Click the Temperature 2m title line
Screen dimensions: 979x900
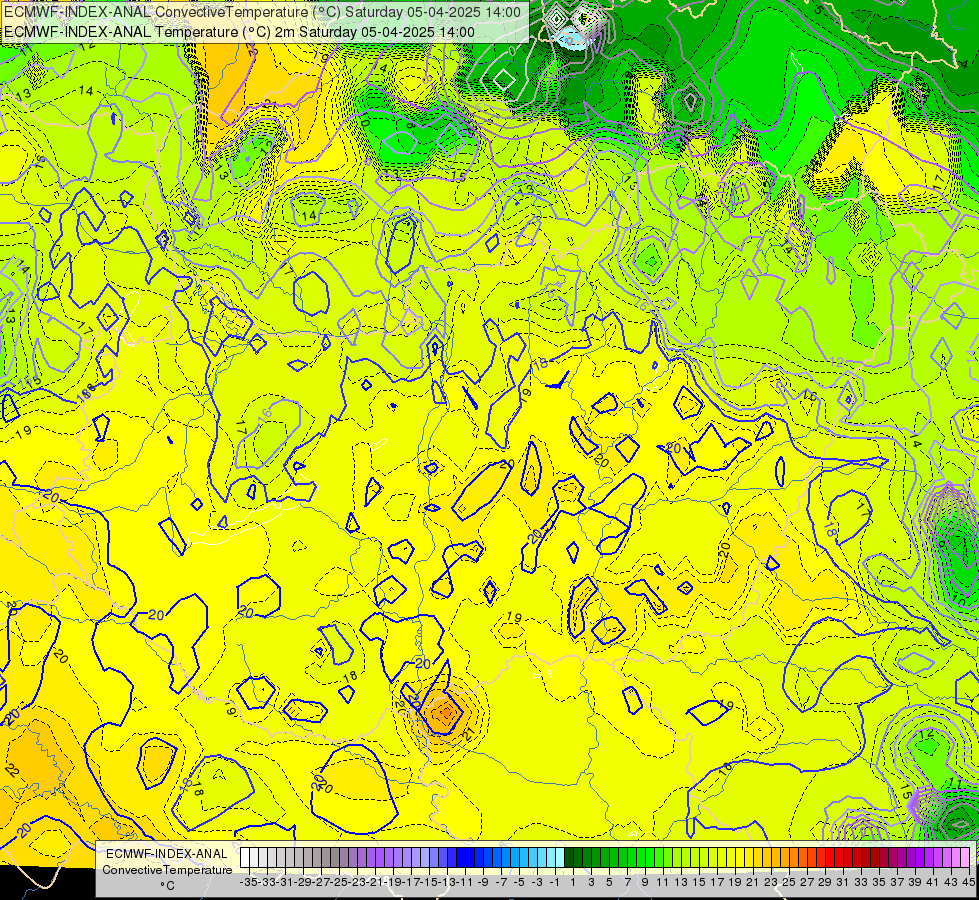click(x=239, y=32)
